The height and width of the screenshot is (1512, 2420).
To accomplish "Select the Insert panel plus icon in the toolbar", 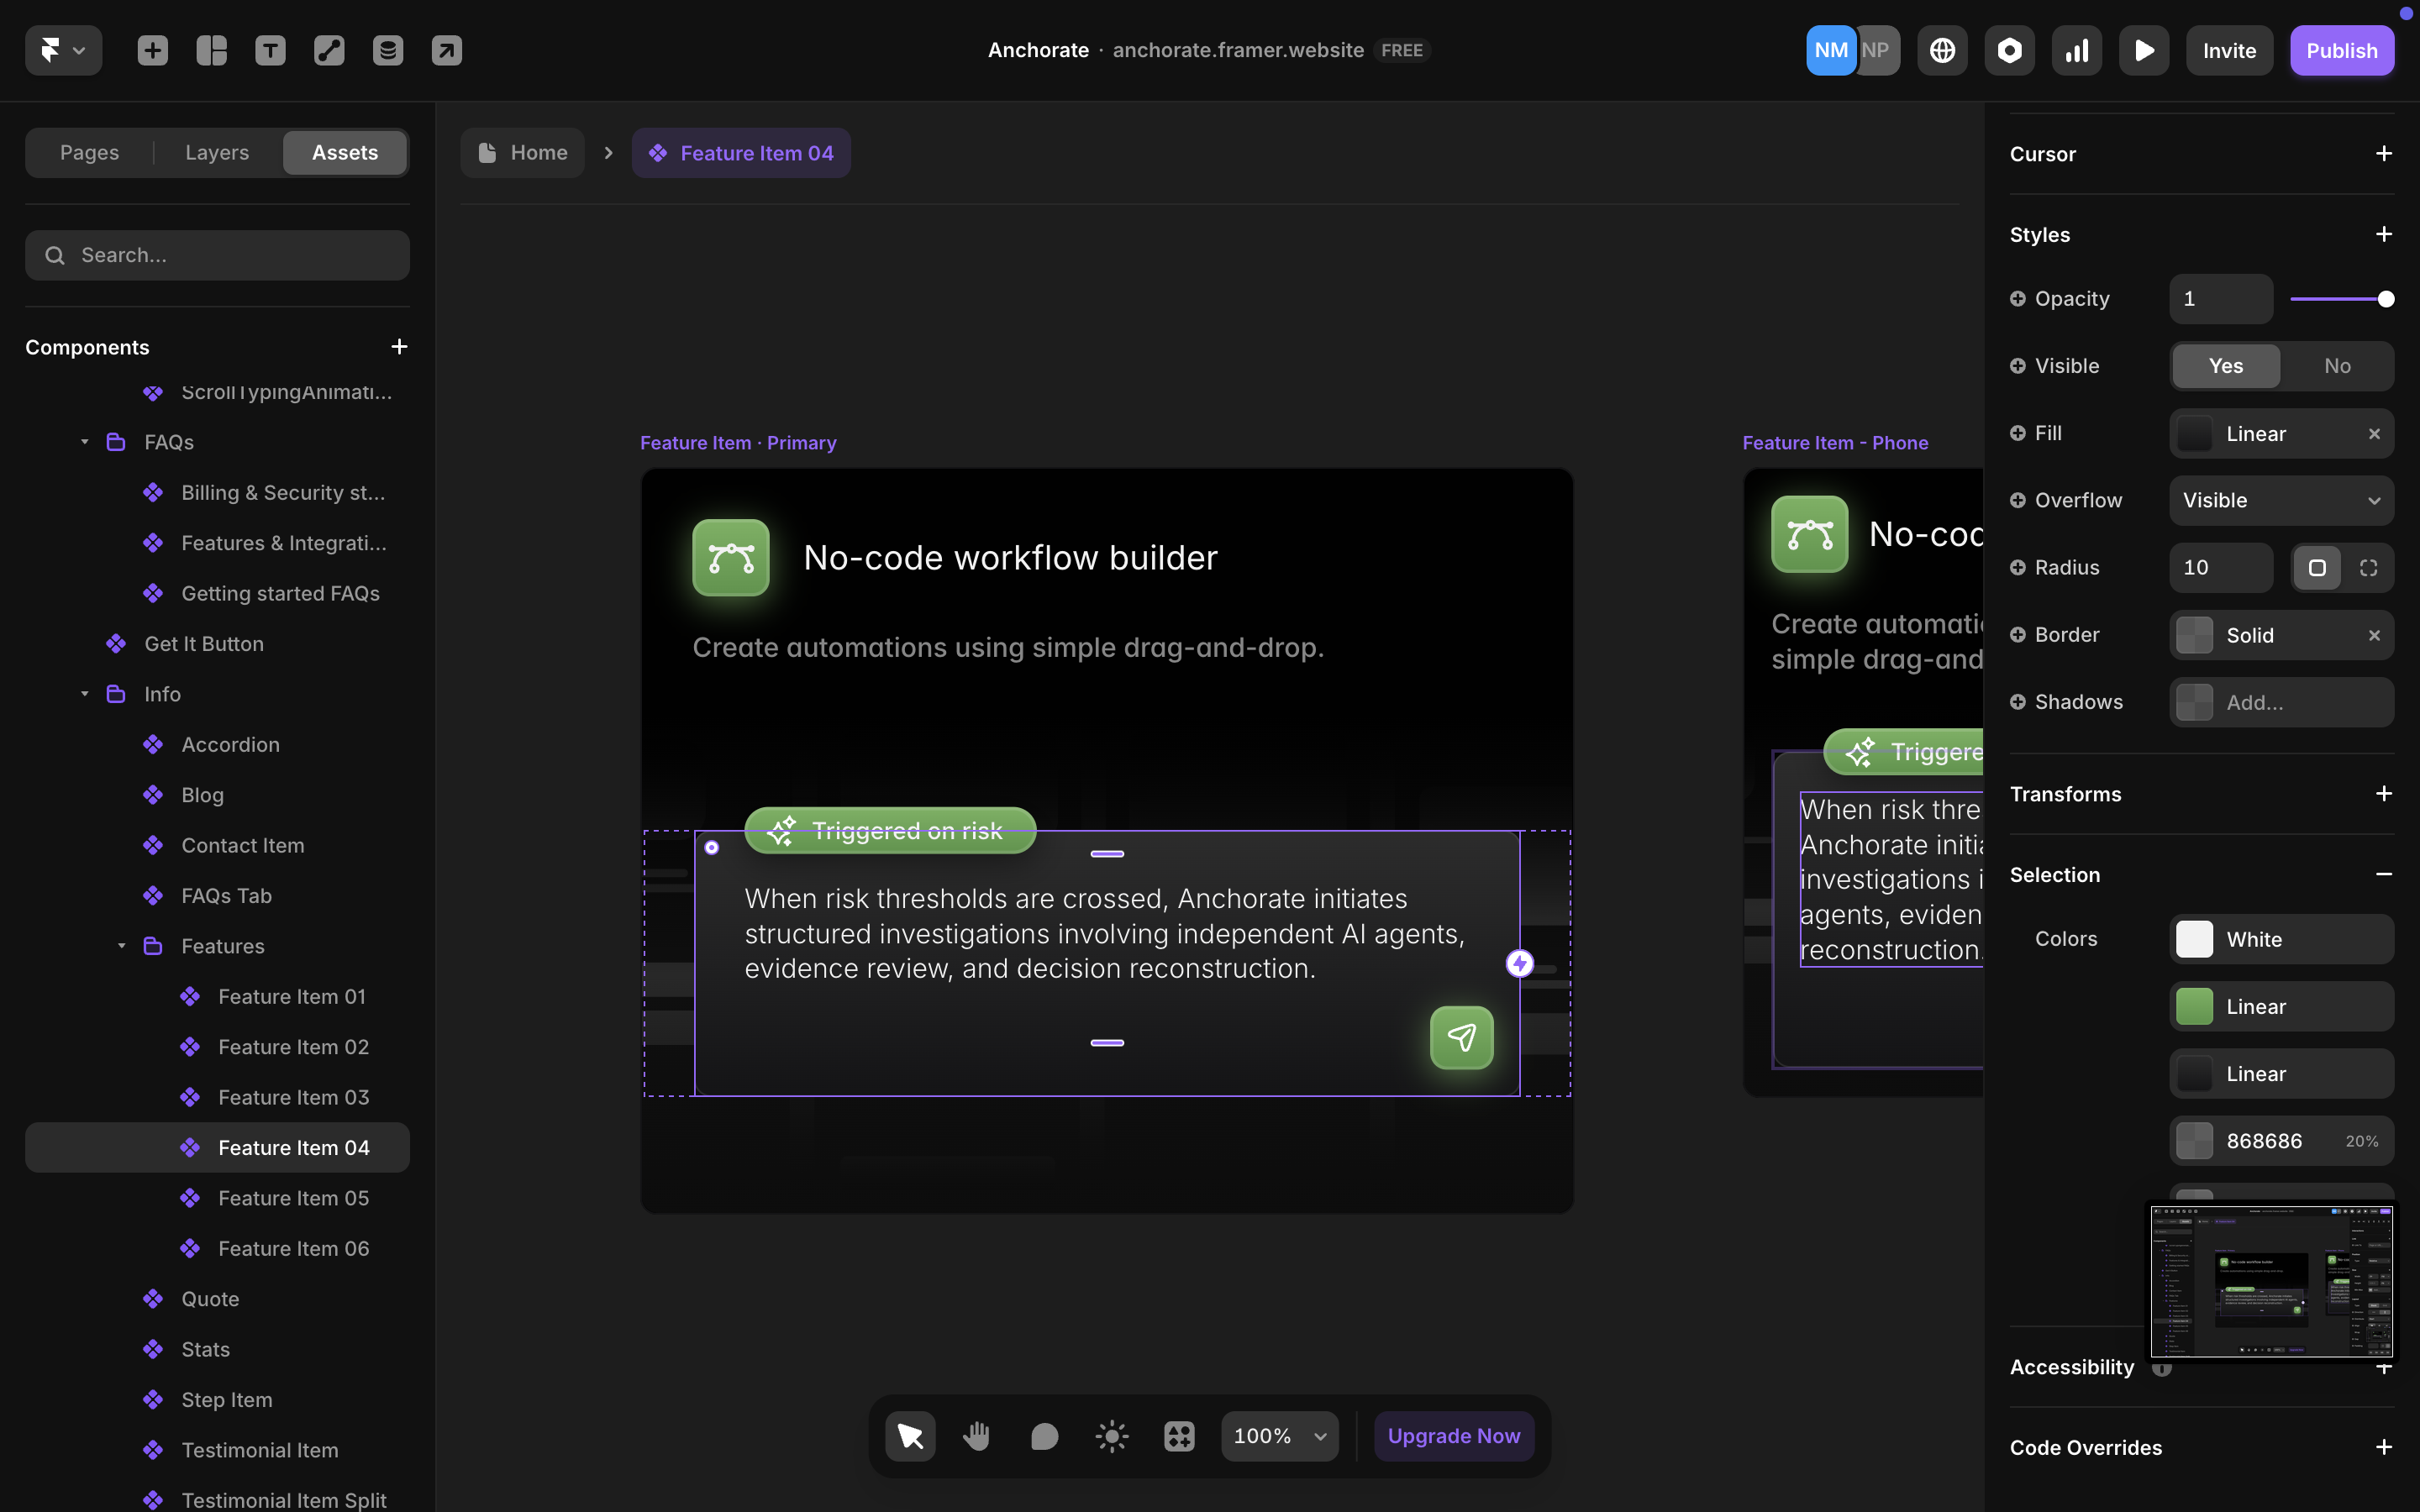I will coord(152,50).
